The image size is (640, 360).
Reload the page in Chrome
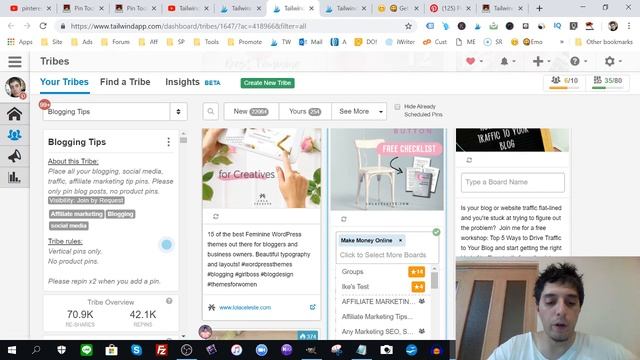[x=43, y=26]
